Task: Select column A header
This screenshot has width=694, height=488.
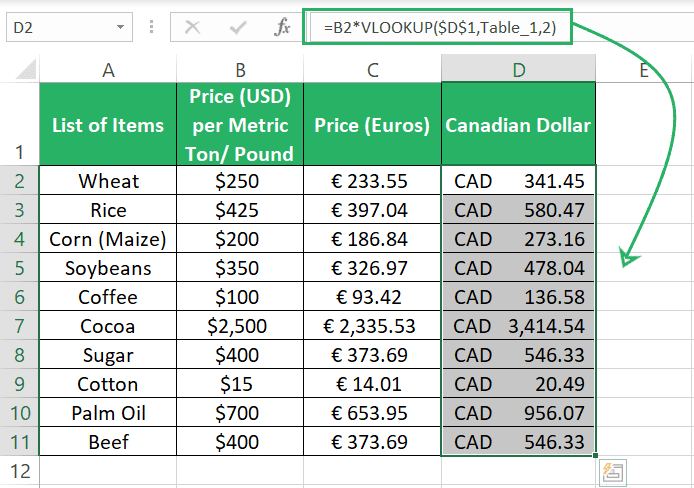Action: (108, 69)
